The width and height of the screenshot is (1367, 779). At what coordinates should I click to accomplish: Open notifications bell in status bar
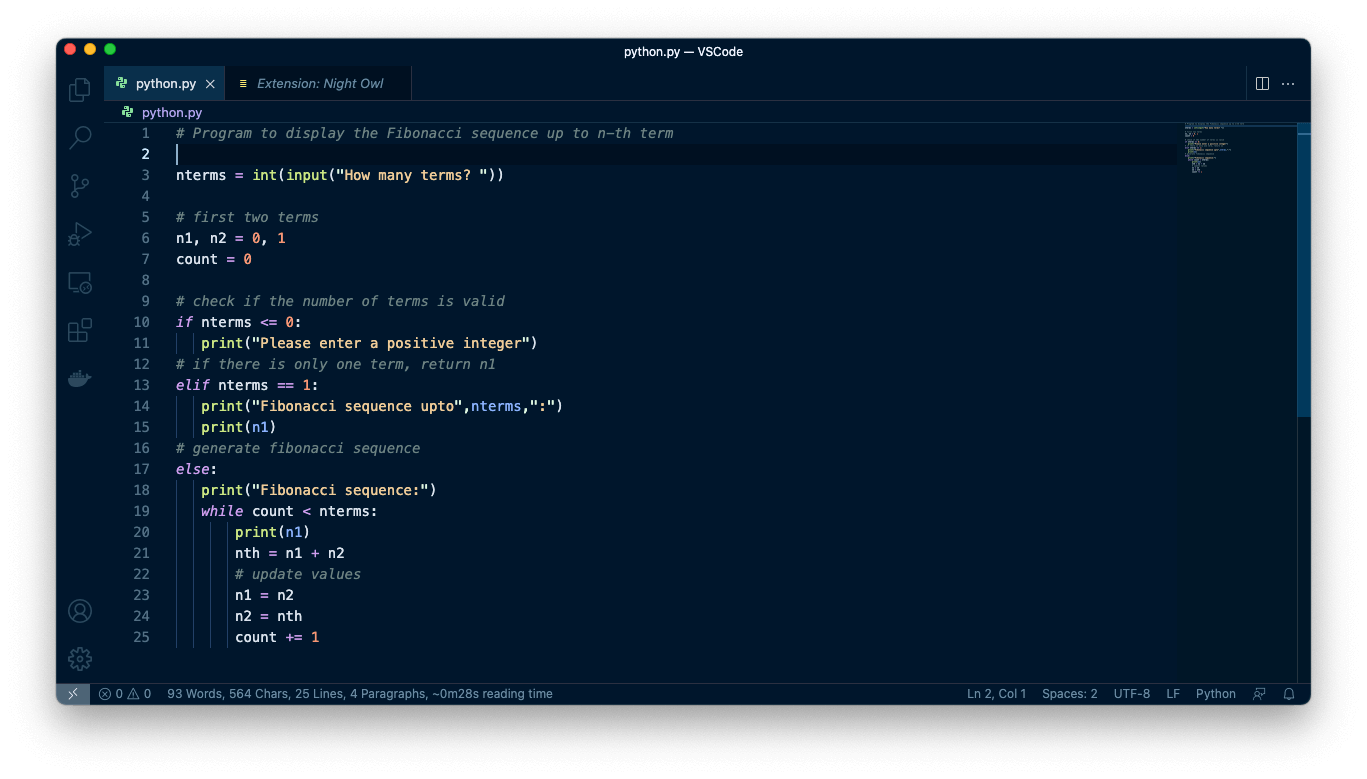click(x=1289, y=694)
